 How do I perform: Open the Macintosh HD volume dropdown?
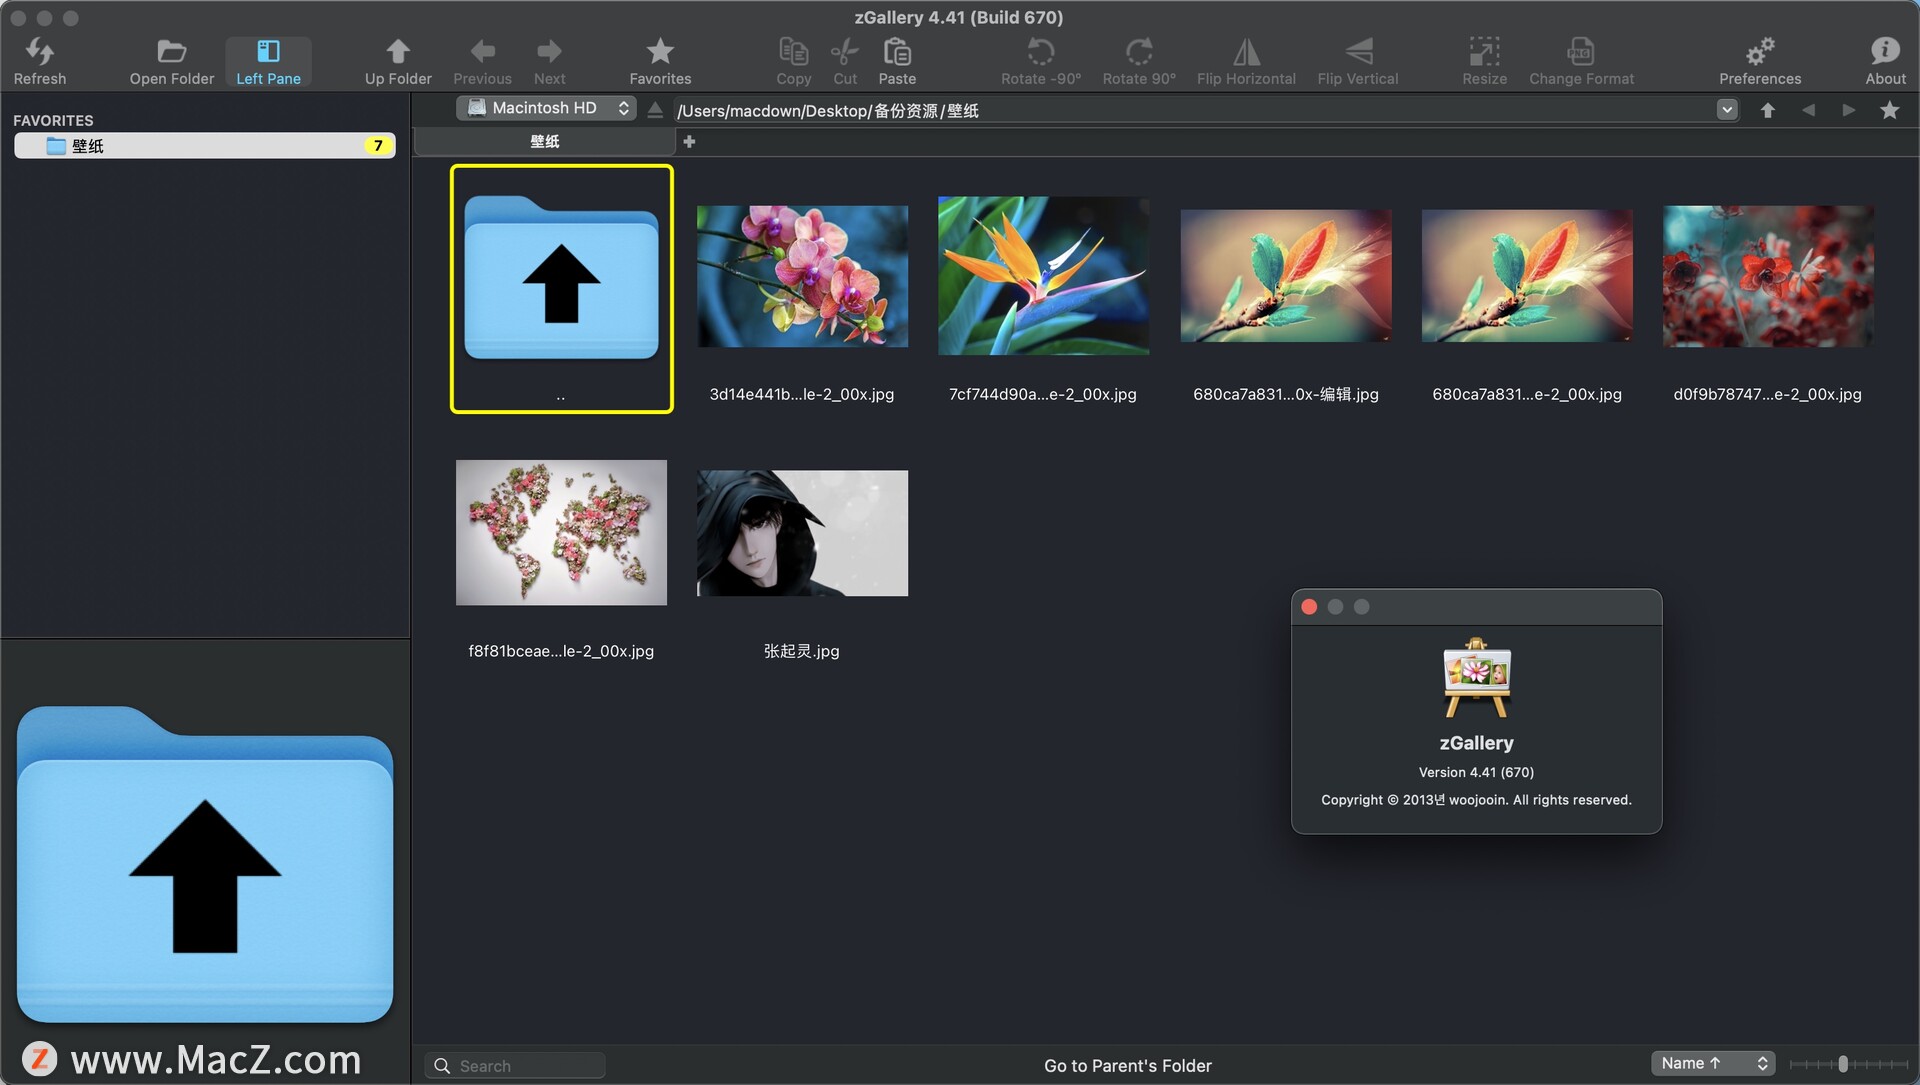tap(546, 108)
